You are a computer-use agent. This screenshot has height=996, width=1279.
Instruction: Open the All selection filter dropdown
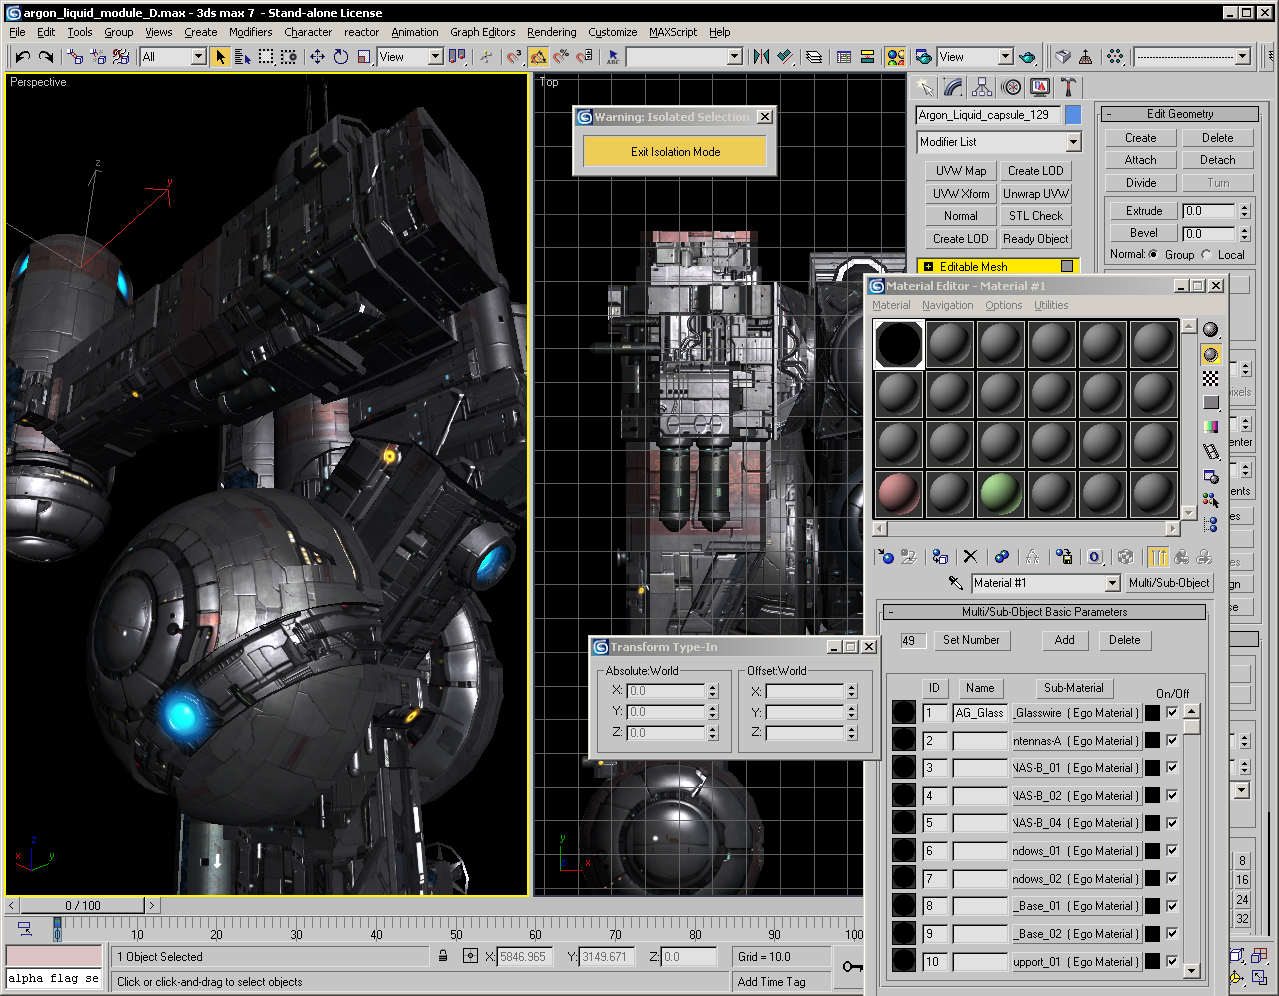point(198,57)
